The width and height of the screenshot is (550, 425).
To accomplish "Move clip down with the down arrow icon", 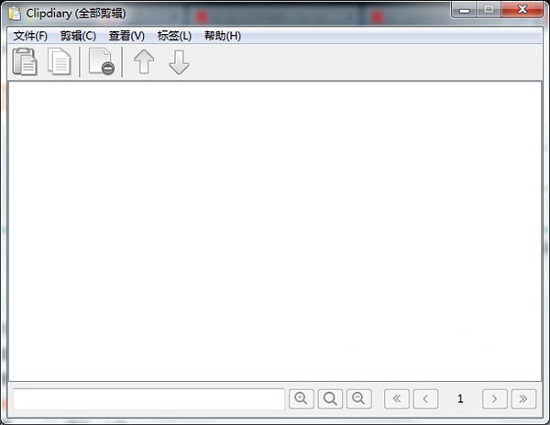I will coord(179,62).
